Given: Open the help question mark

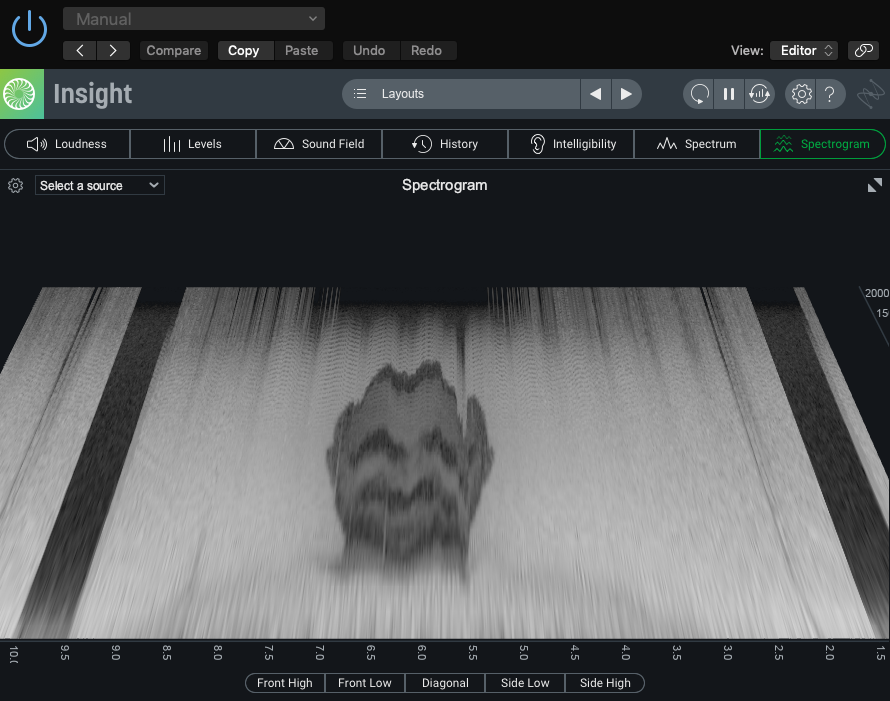Looking at the screenshot, I should [x=830, y=94].
